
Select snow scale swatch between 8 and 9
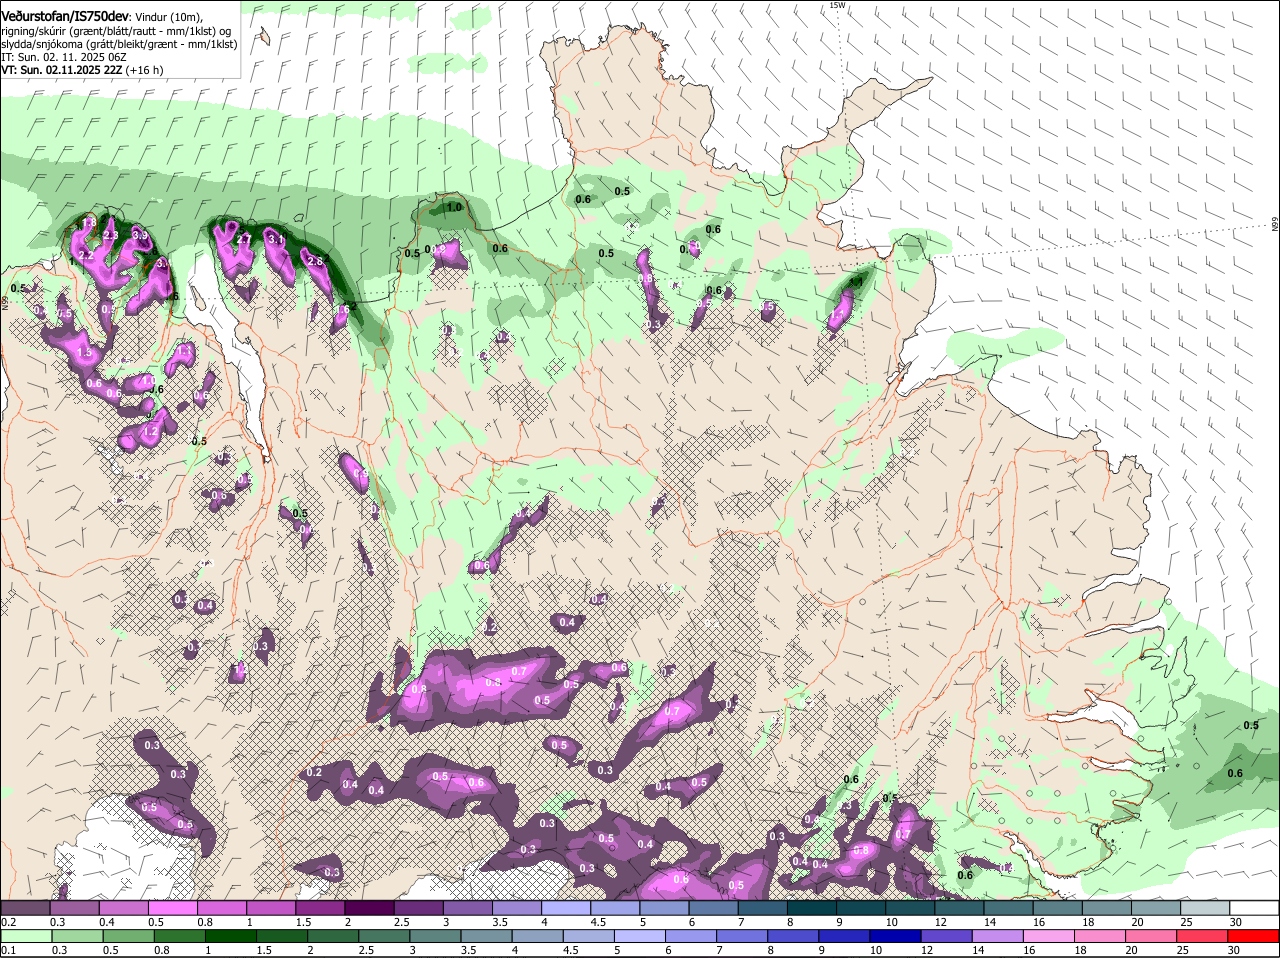click(x=812, y=907)
